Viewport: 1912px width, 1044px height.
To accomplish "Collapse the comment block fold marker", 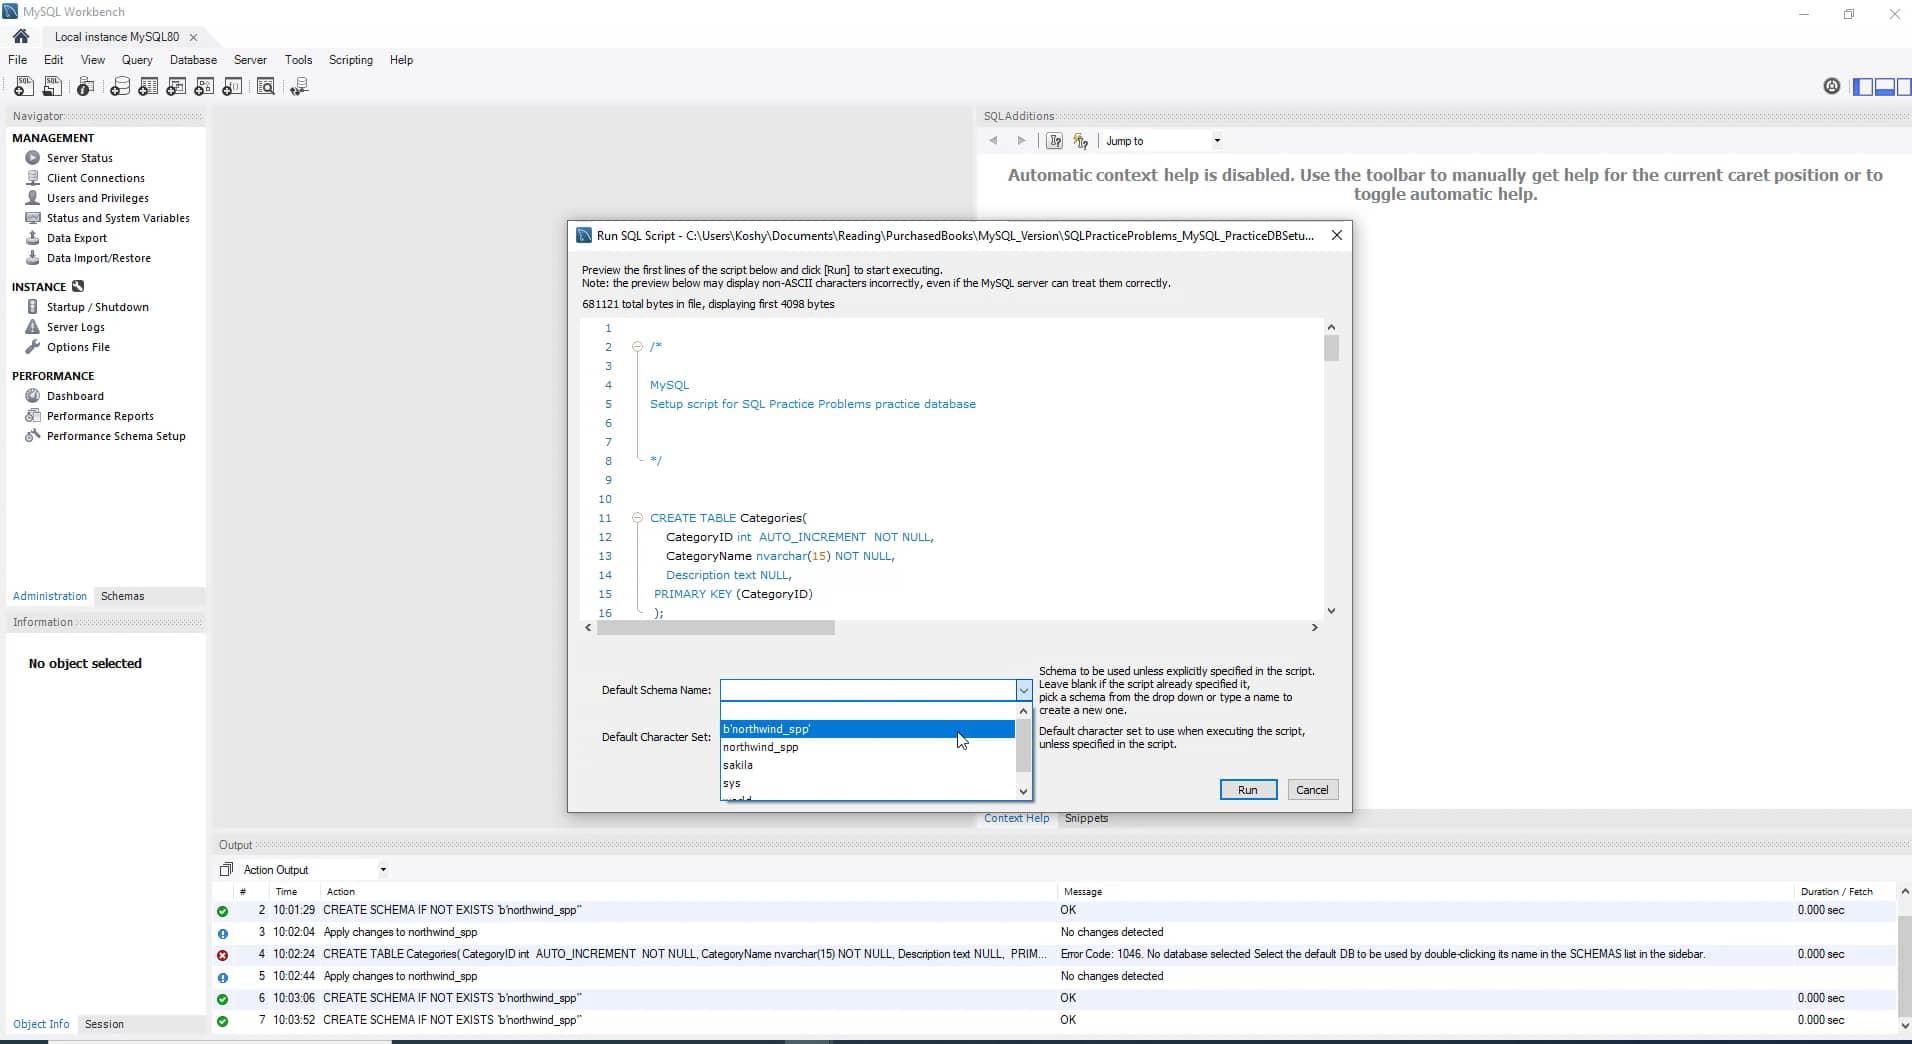I will pos(637,347).
